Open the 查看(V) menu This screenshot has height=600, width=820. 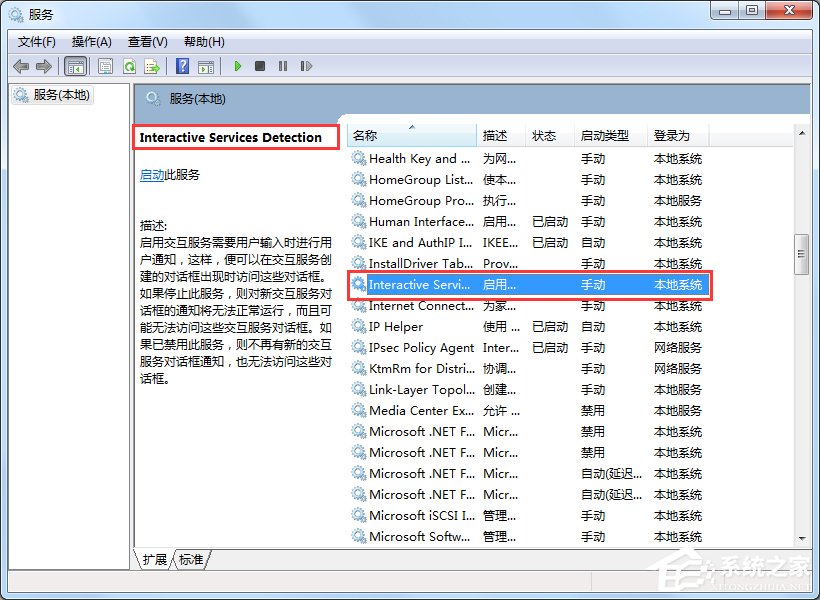[147, 41]
